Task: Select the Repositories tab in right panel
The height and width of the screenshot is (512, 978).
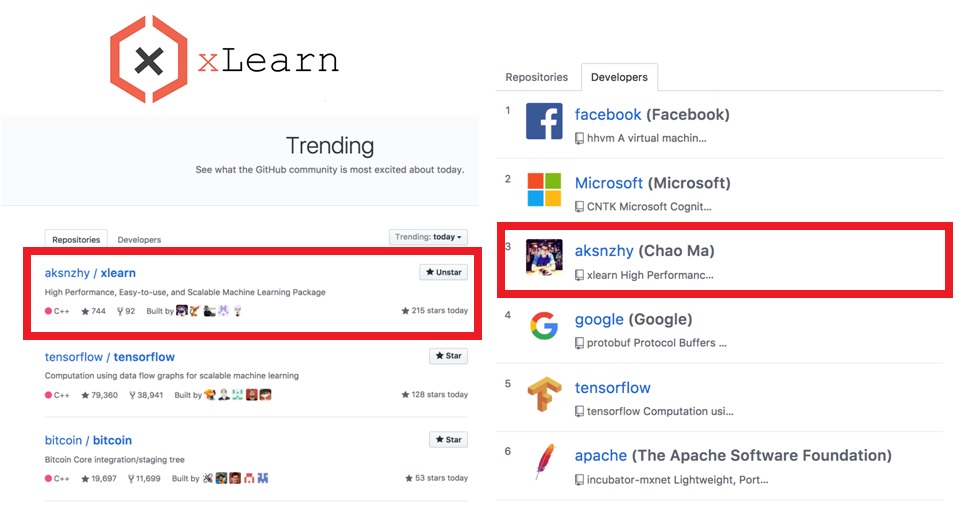Action: point(536,77)
